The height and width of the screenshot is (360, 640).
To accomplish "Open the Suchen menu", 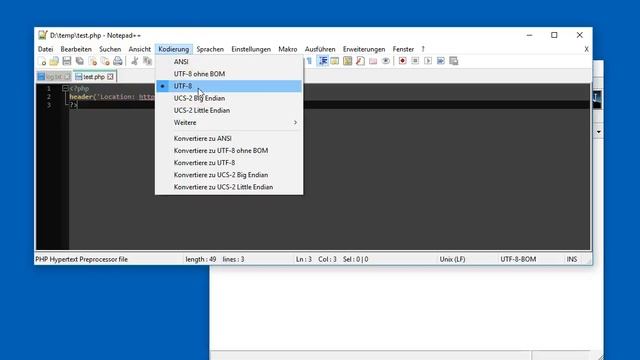I will click(x=110, y=49).
